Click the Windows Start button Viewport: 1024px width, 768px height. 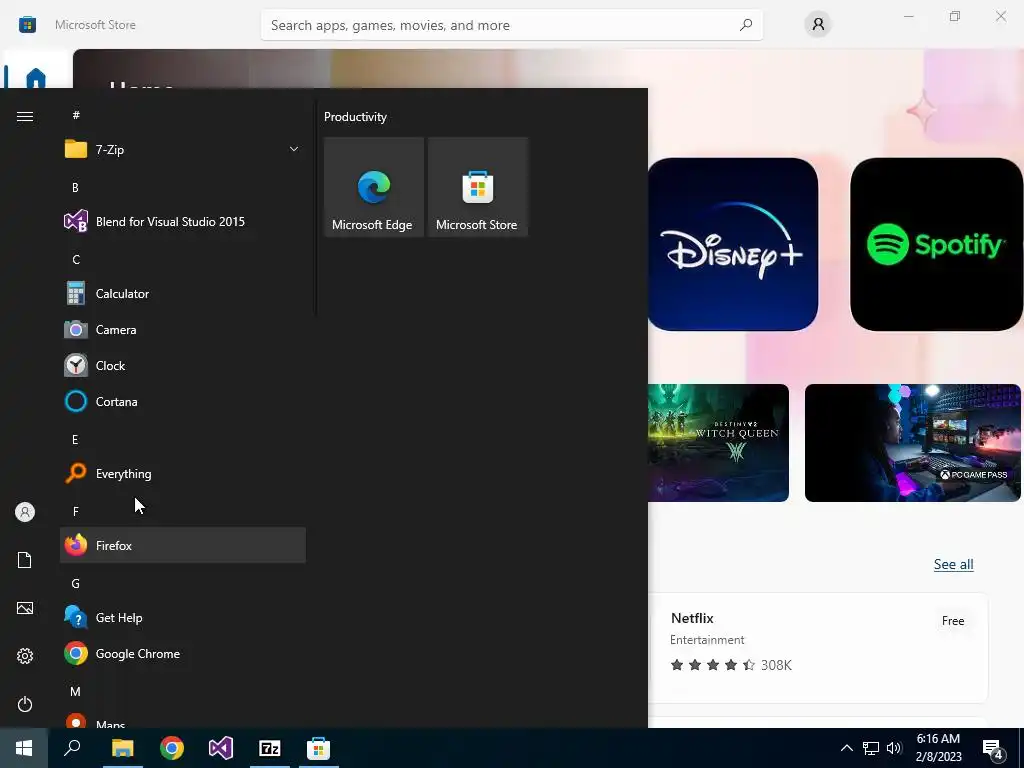[24, 748]
